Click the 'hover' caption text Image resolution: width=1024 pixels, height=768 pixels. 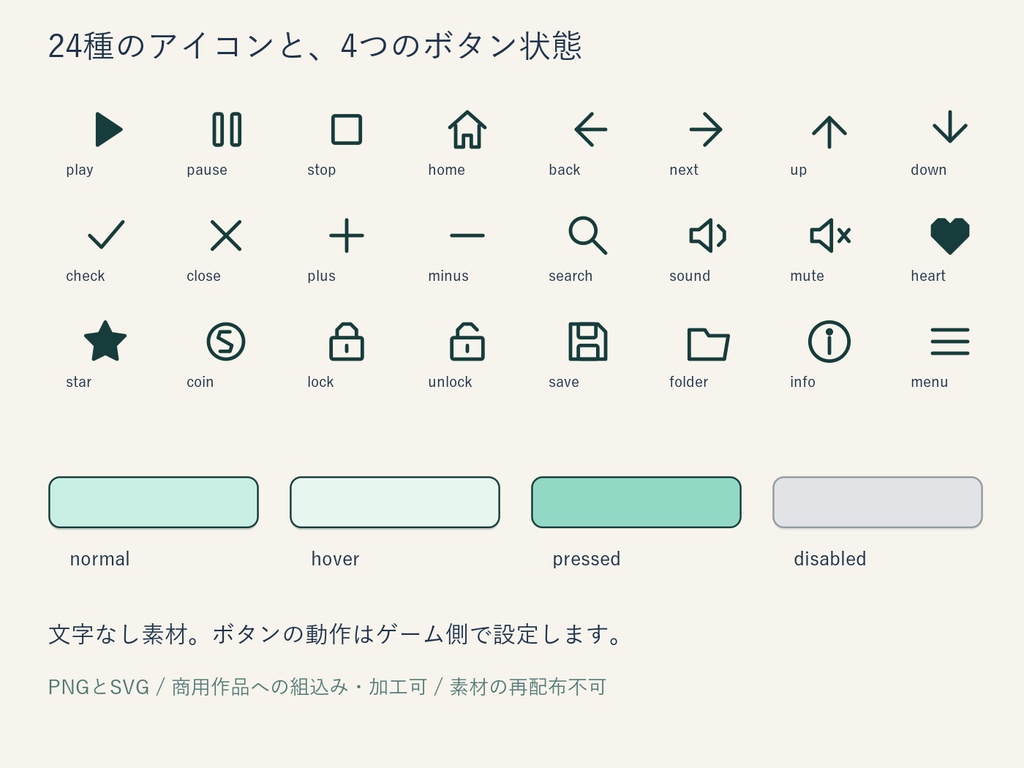point(335,559)
